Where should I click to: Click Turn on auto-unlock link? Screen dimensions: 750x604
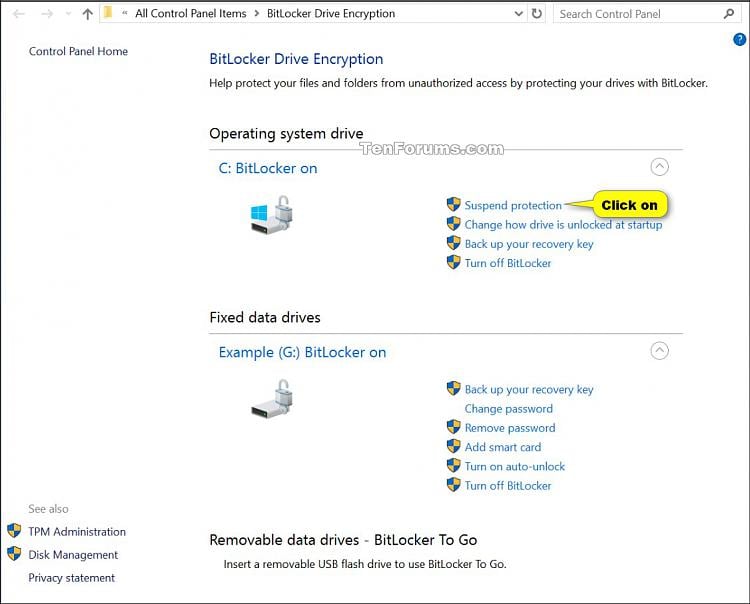[x=515, y=466]
